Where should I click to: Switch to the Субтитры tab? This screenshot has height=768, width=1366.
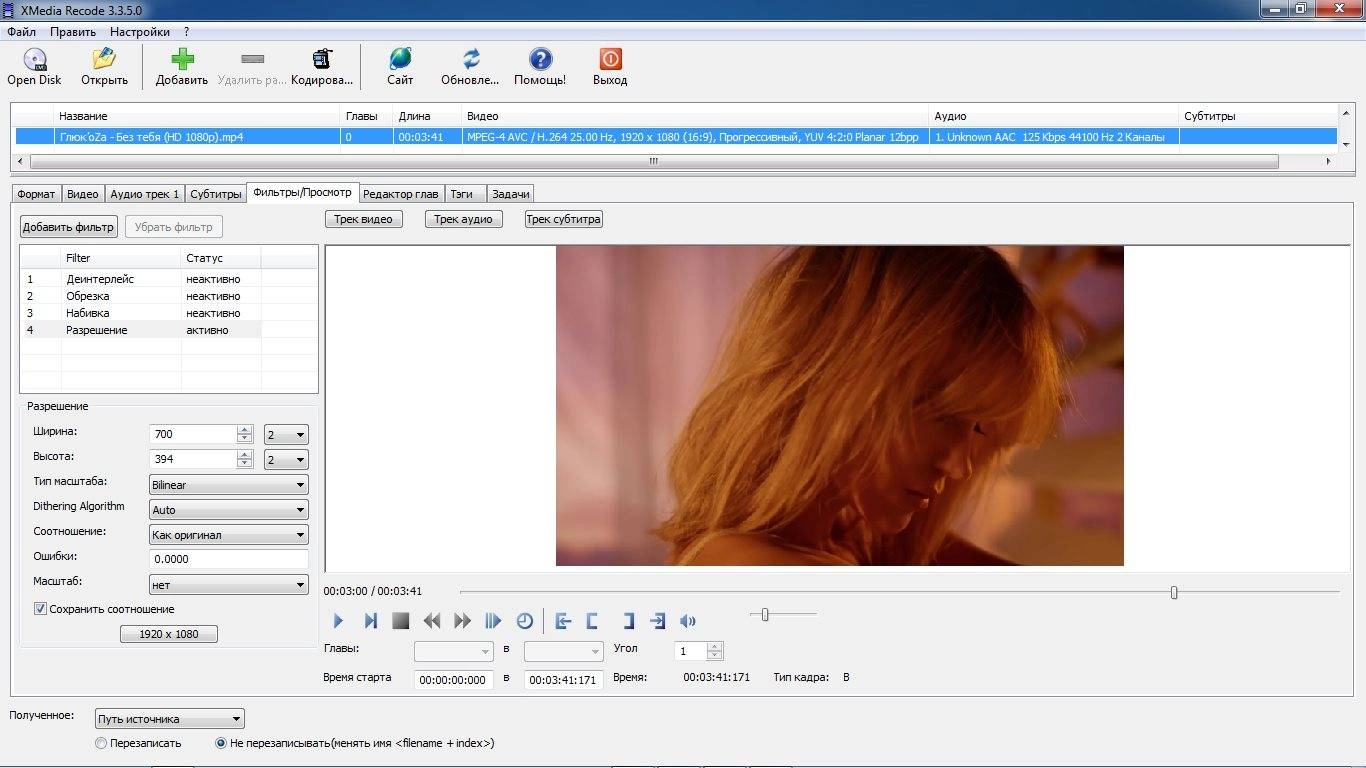(216, 194)
